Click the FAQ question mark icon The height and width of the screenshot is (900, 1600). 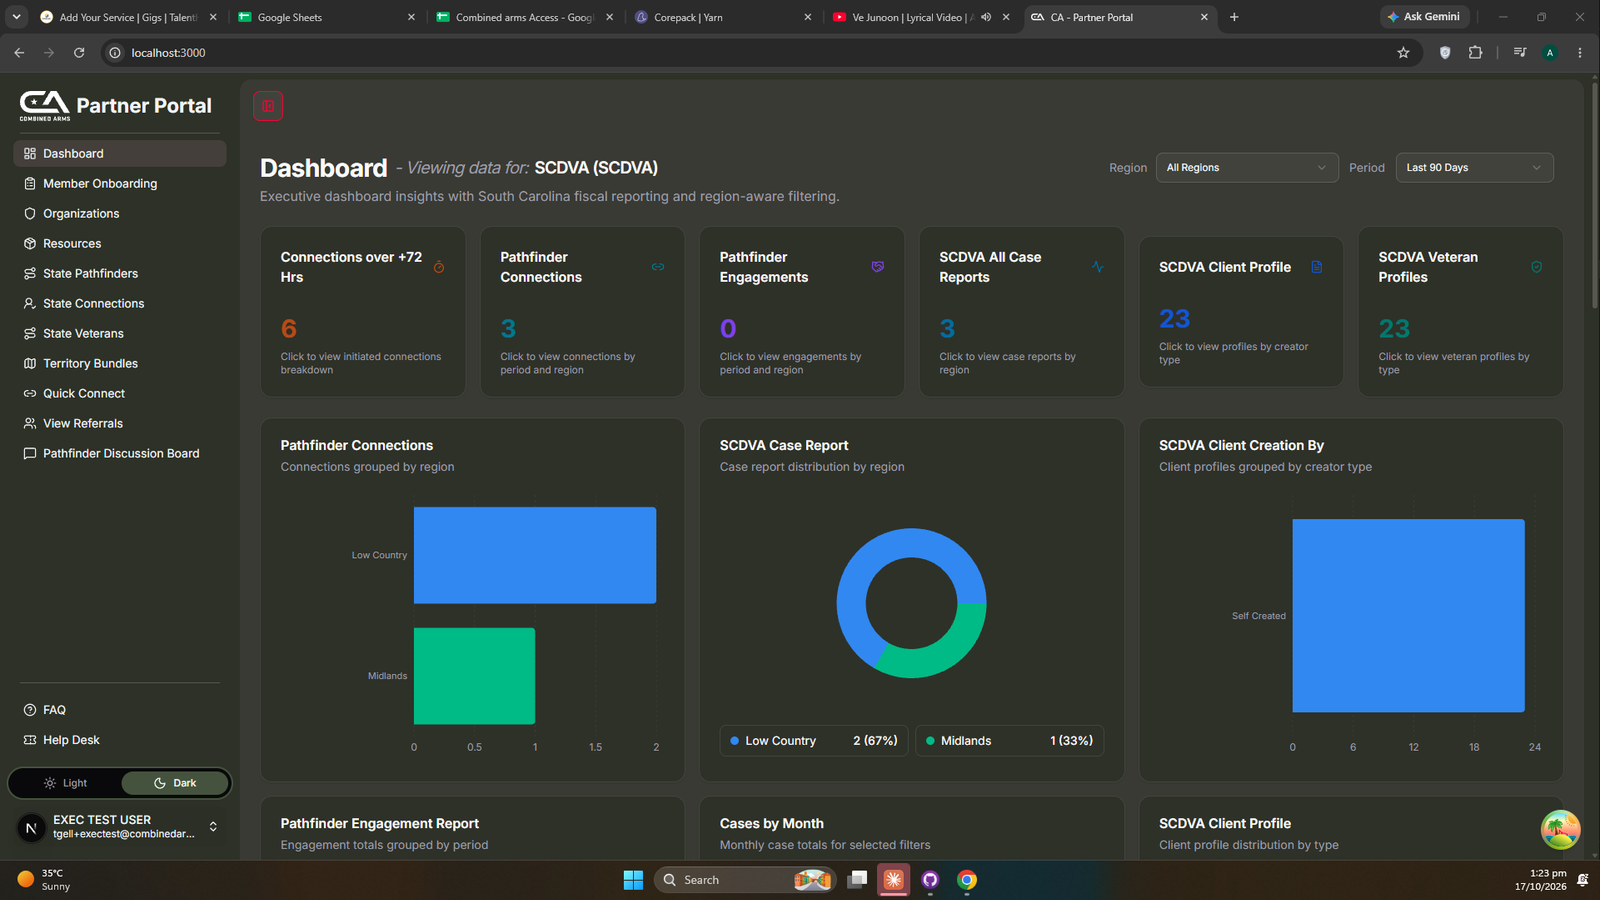[x=30, y=710]
